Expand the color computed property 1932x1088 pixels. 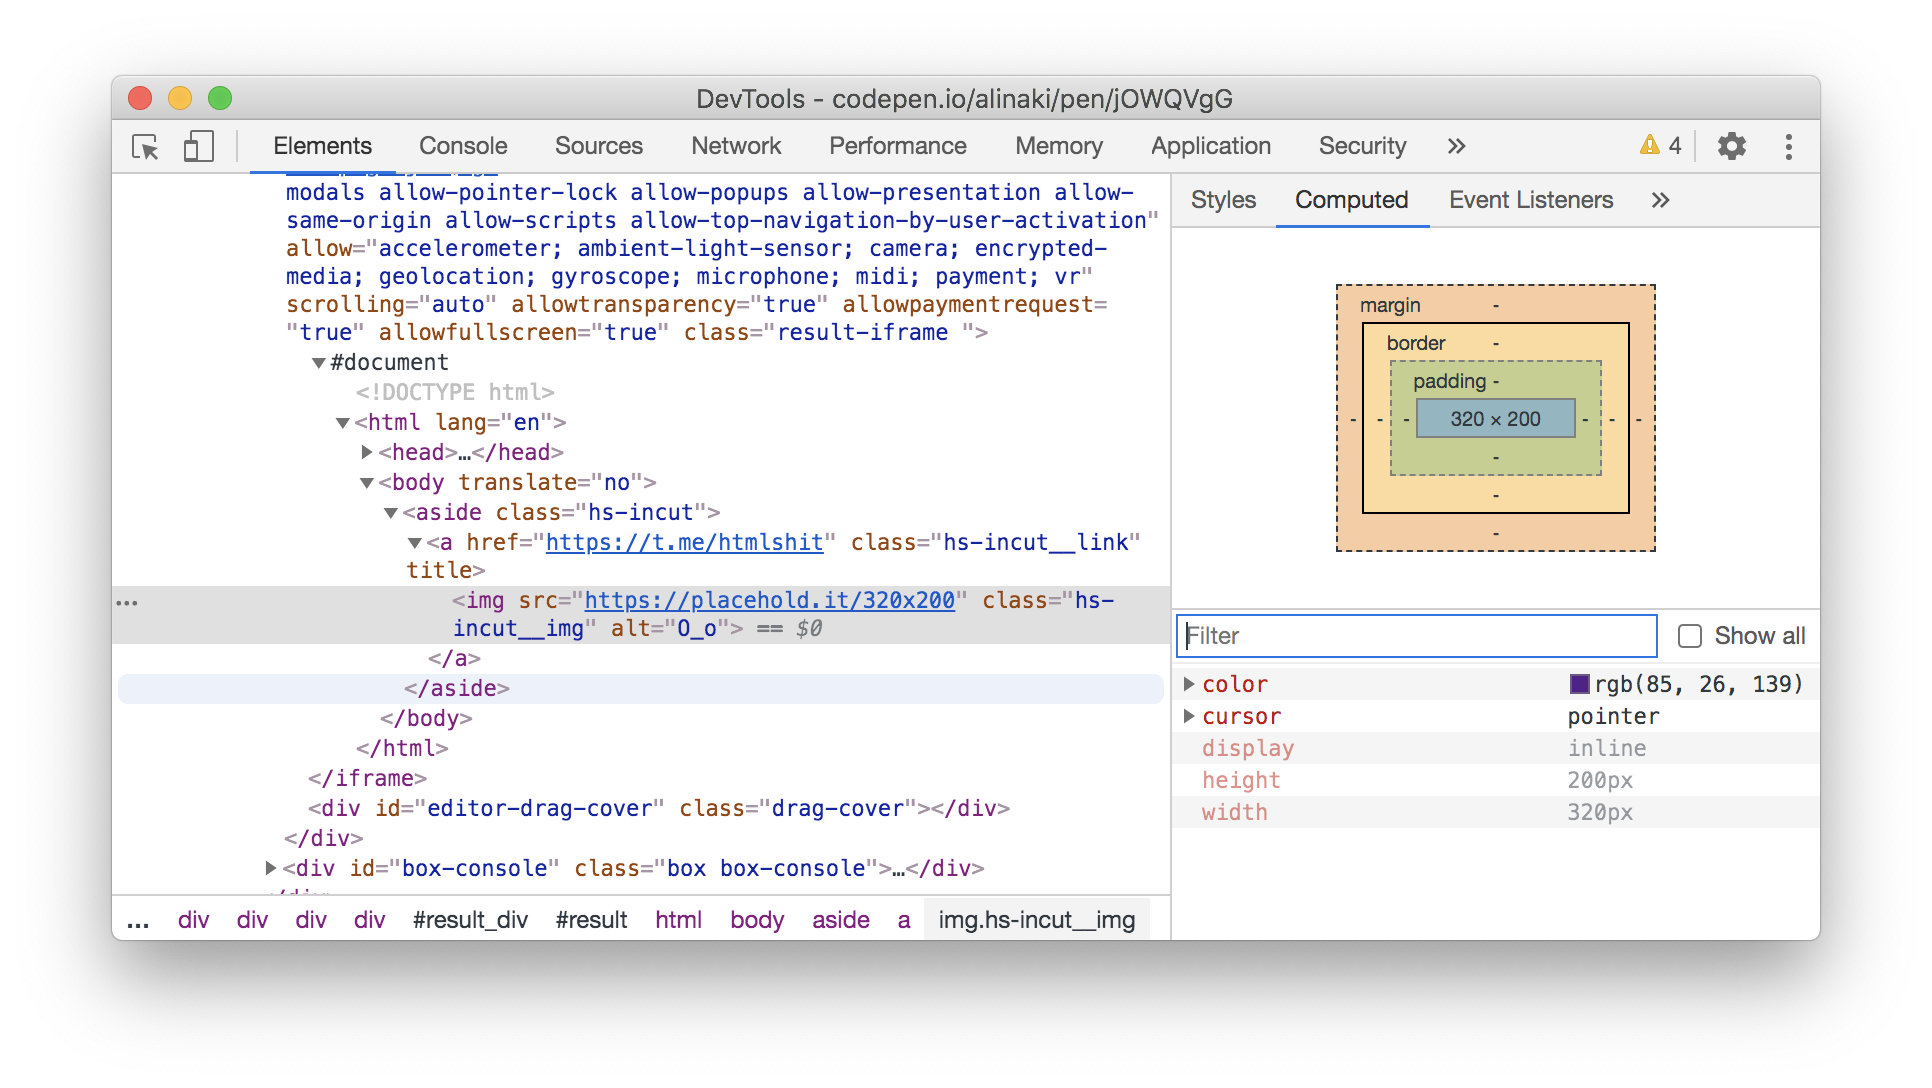[x=1189, y=684]
